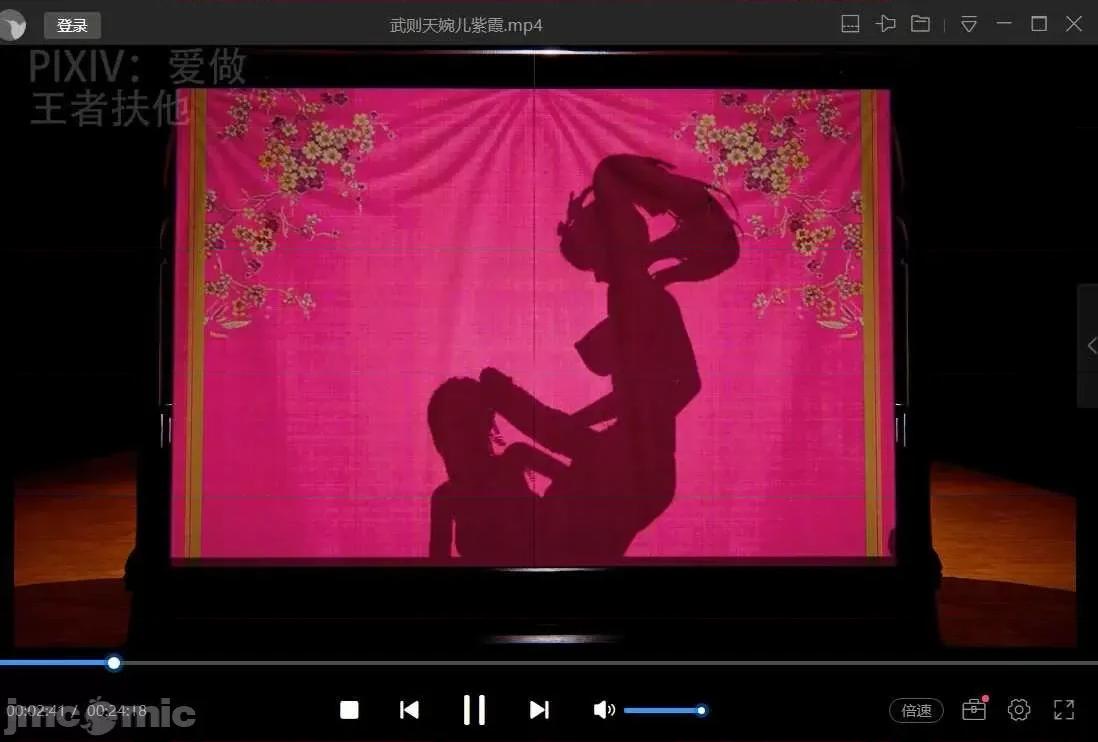Click the 登录 login button
Viewport: 1098px width, 742px height.
(x=72, y=26)
